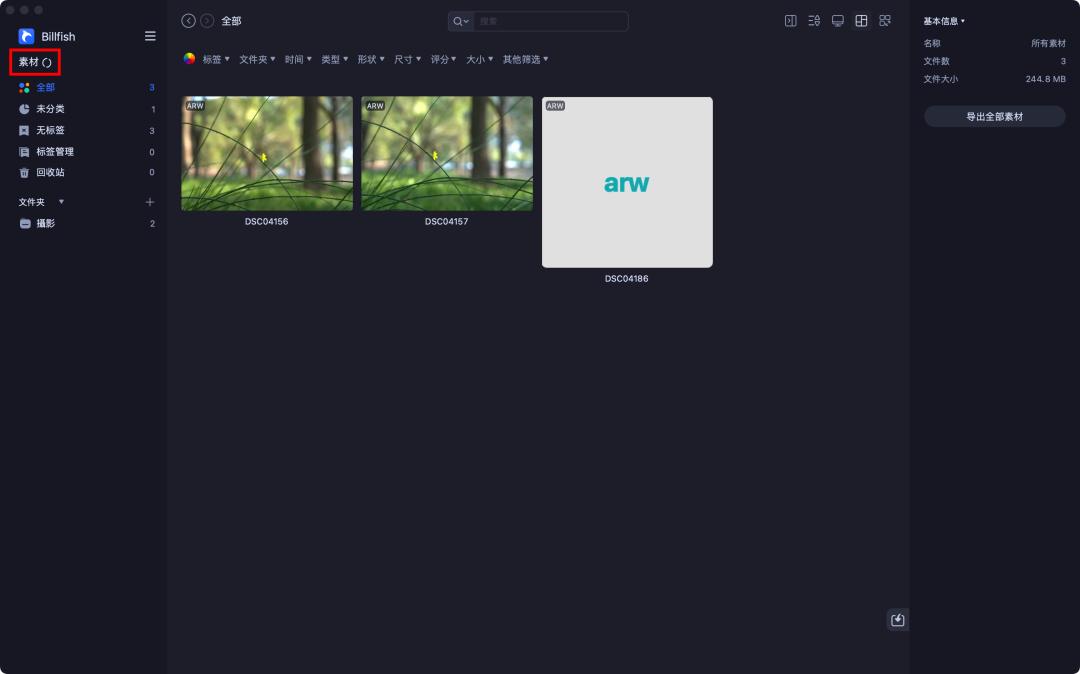This screenshot has width=1080, height=674.
Task: Click the DSC04157 file name
Action: tap(446, 222)
